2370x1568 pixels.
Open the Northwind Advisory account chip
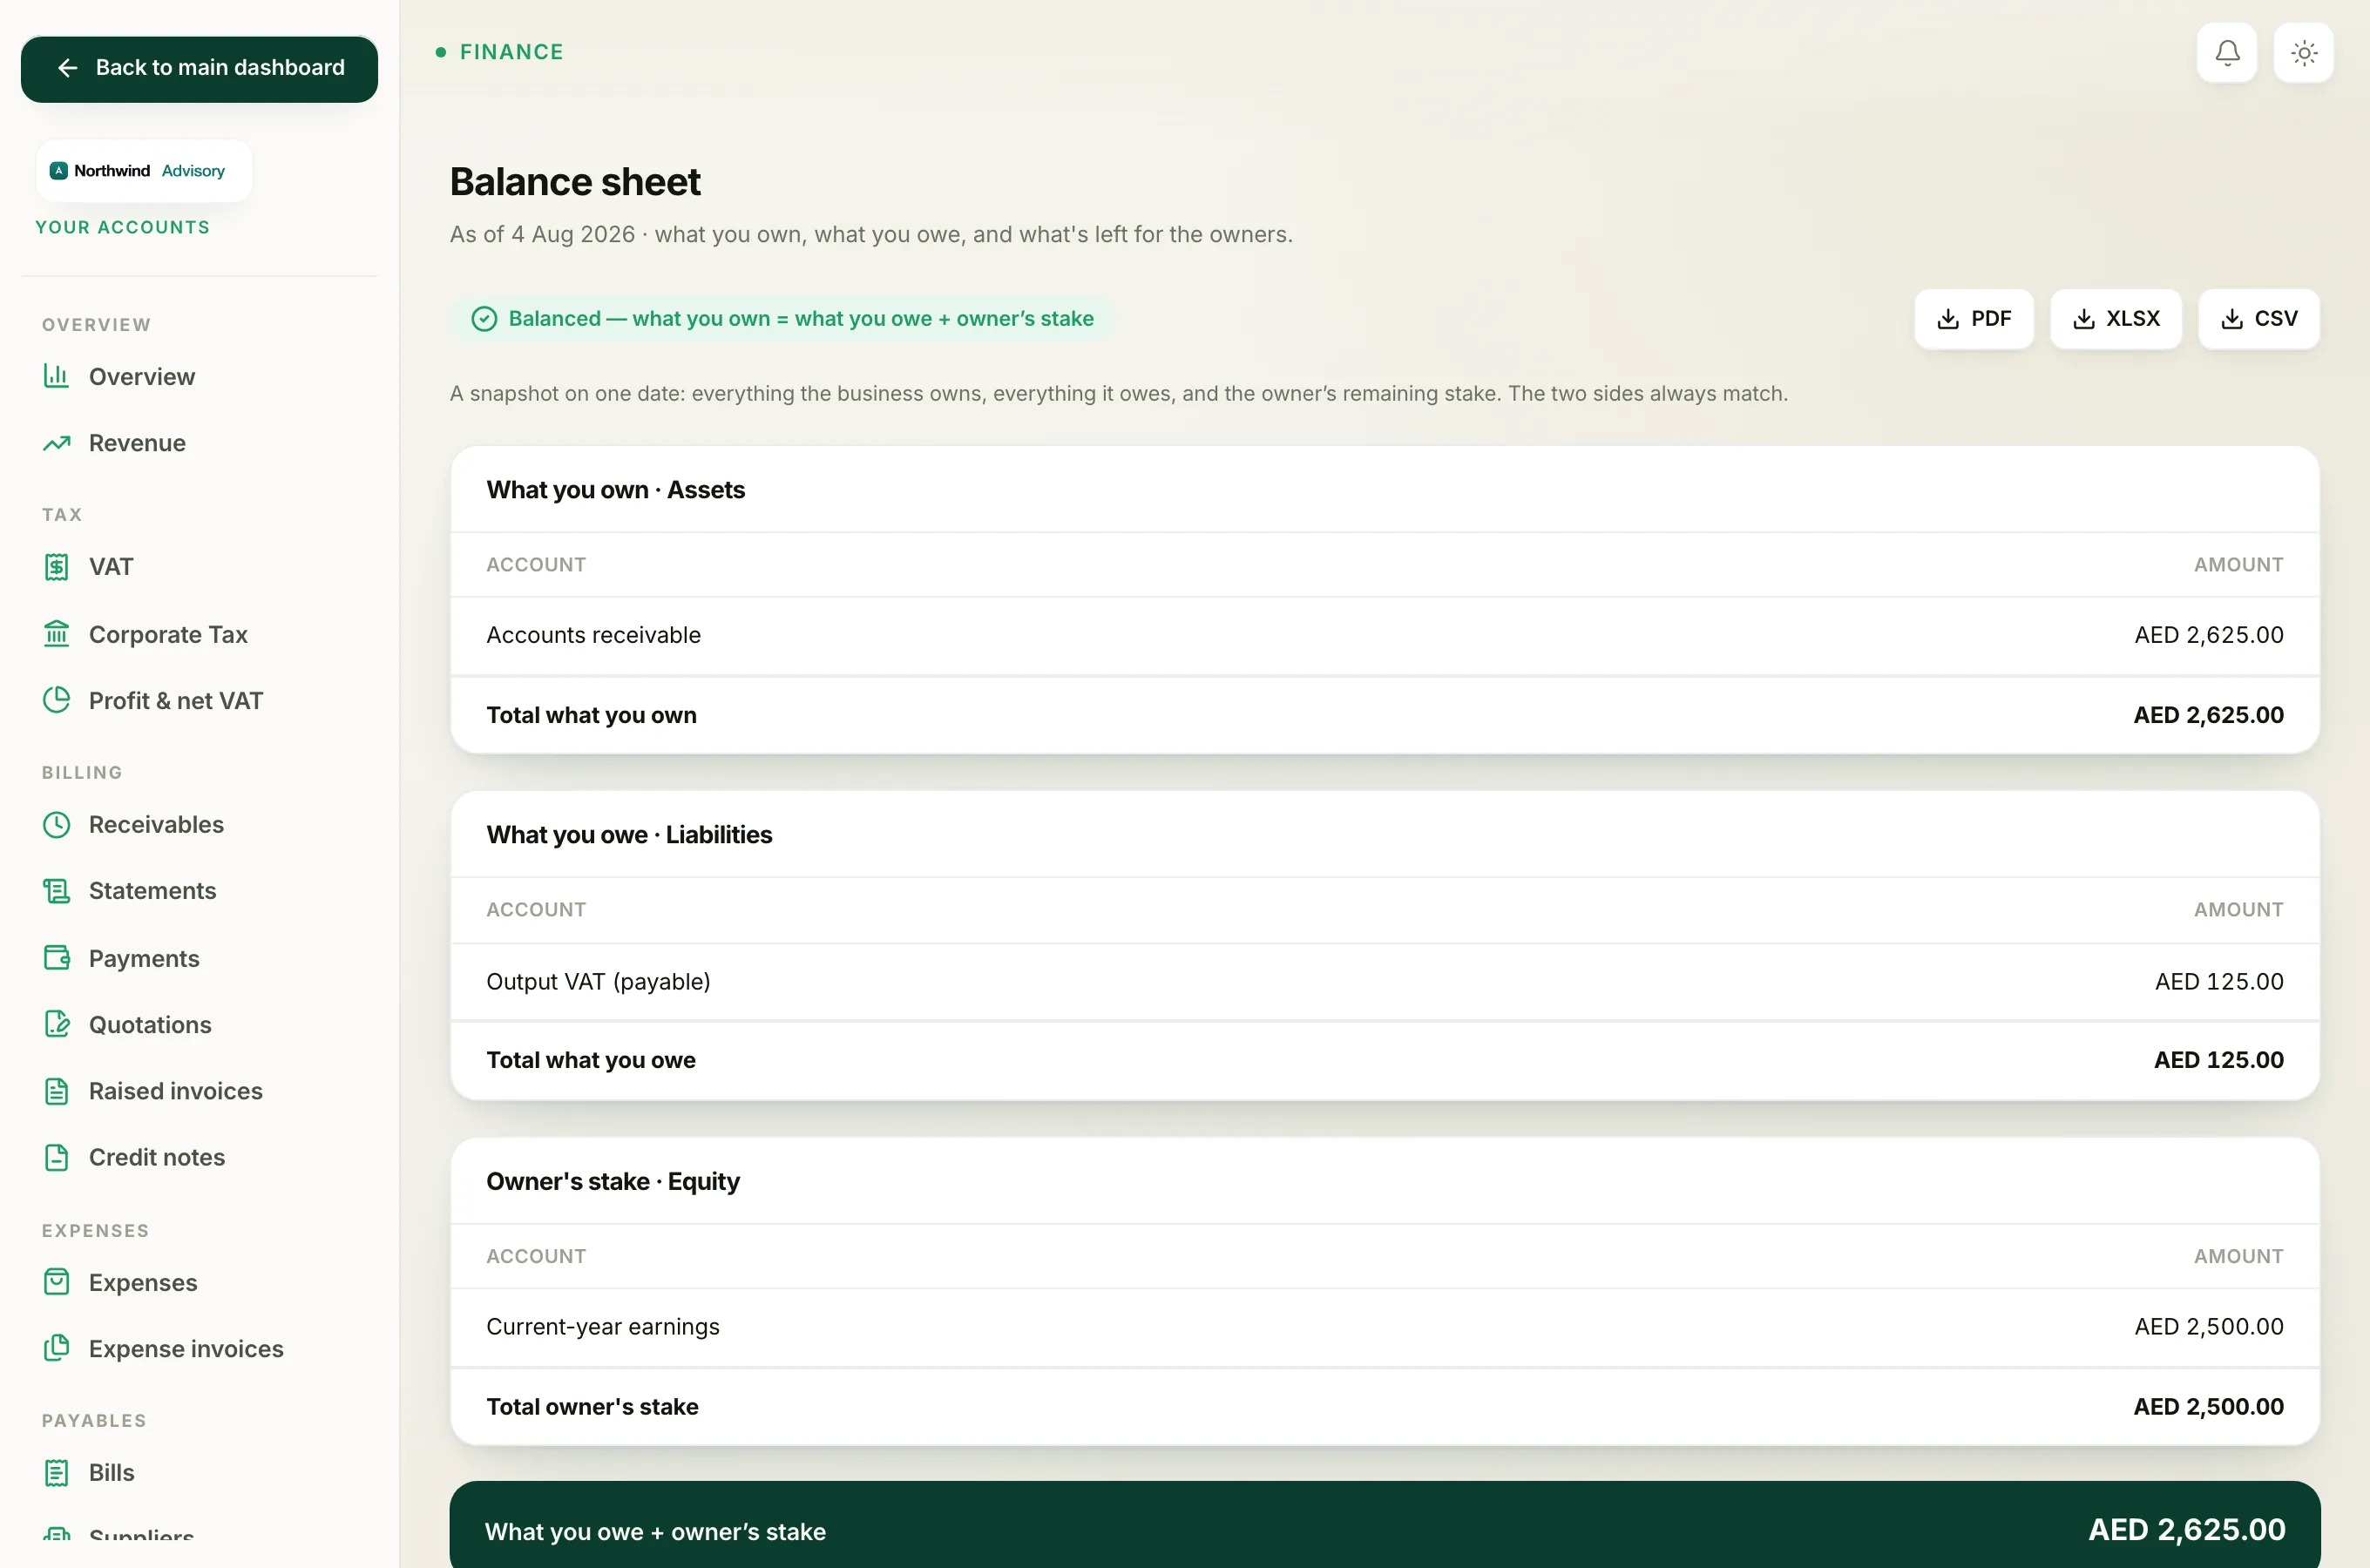[144, 171]
